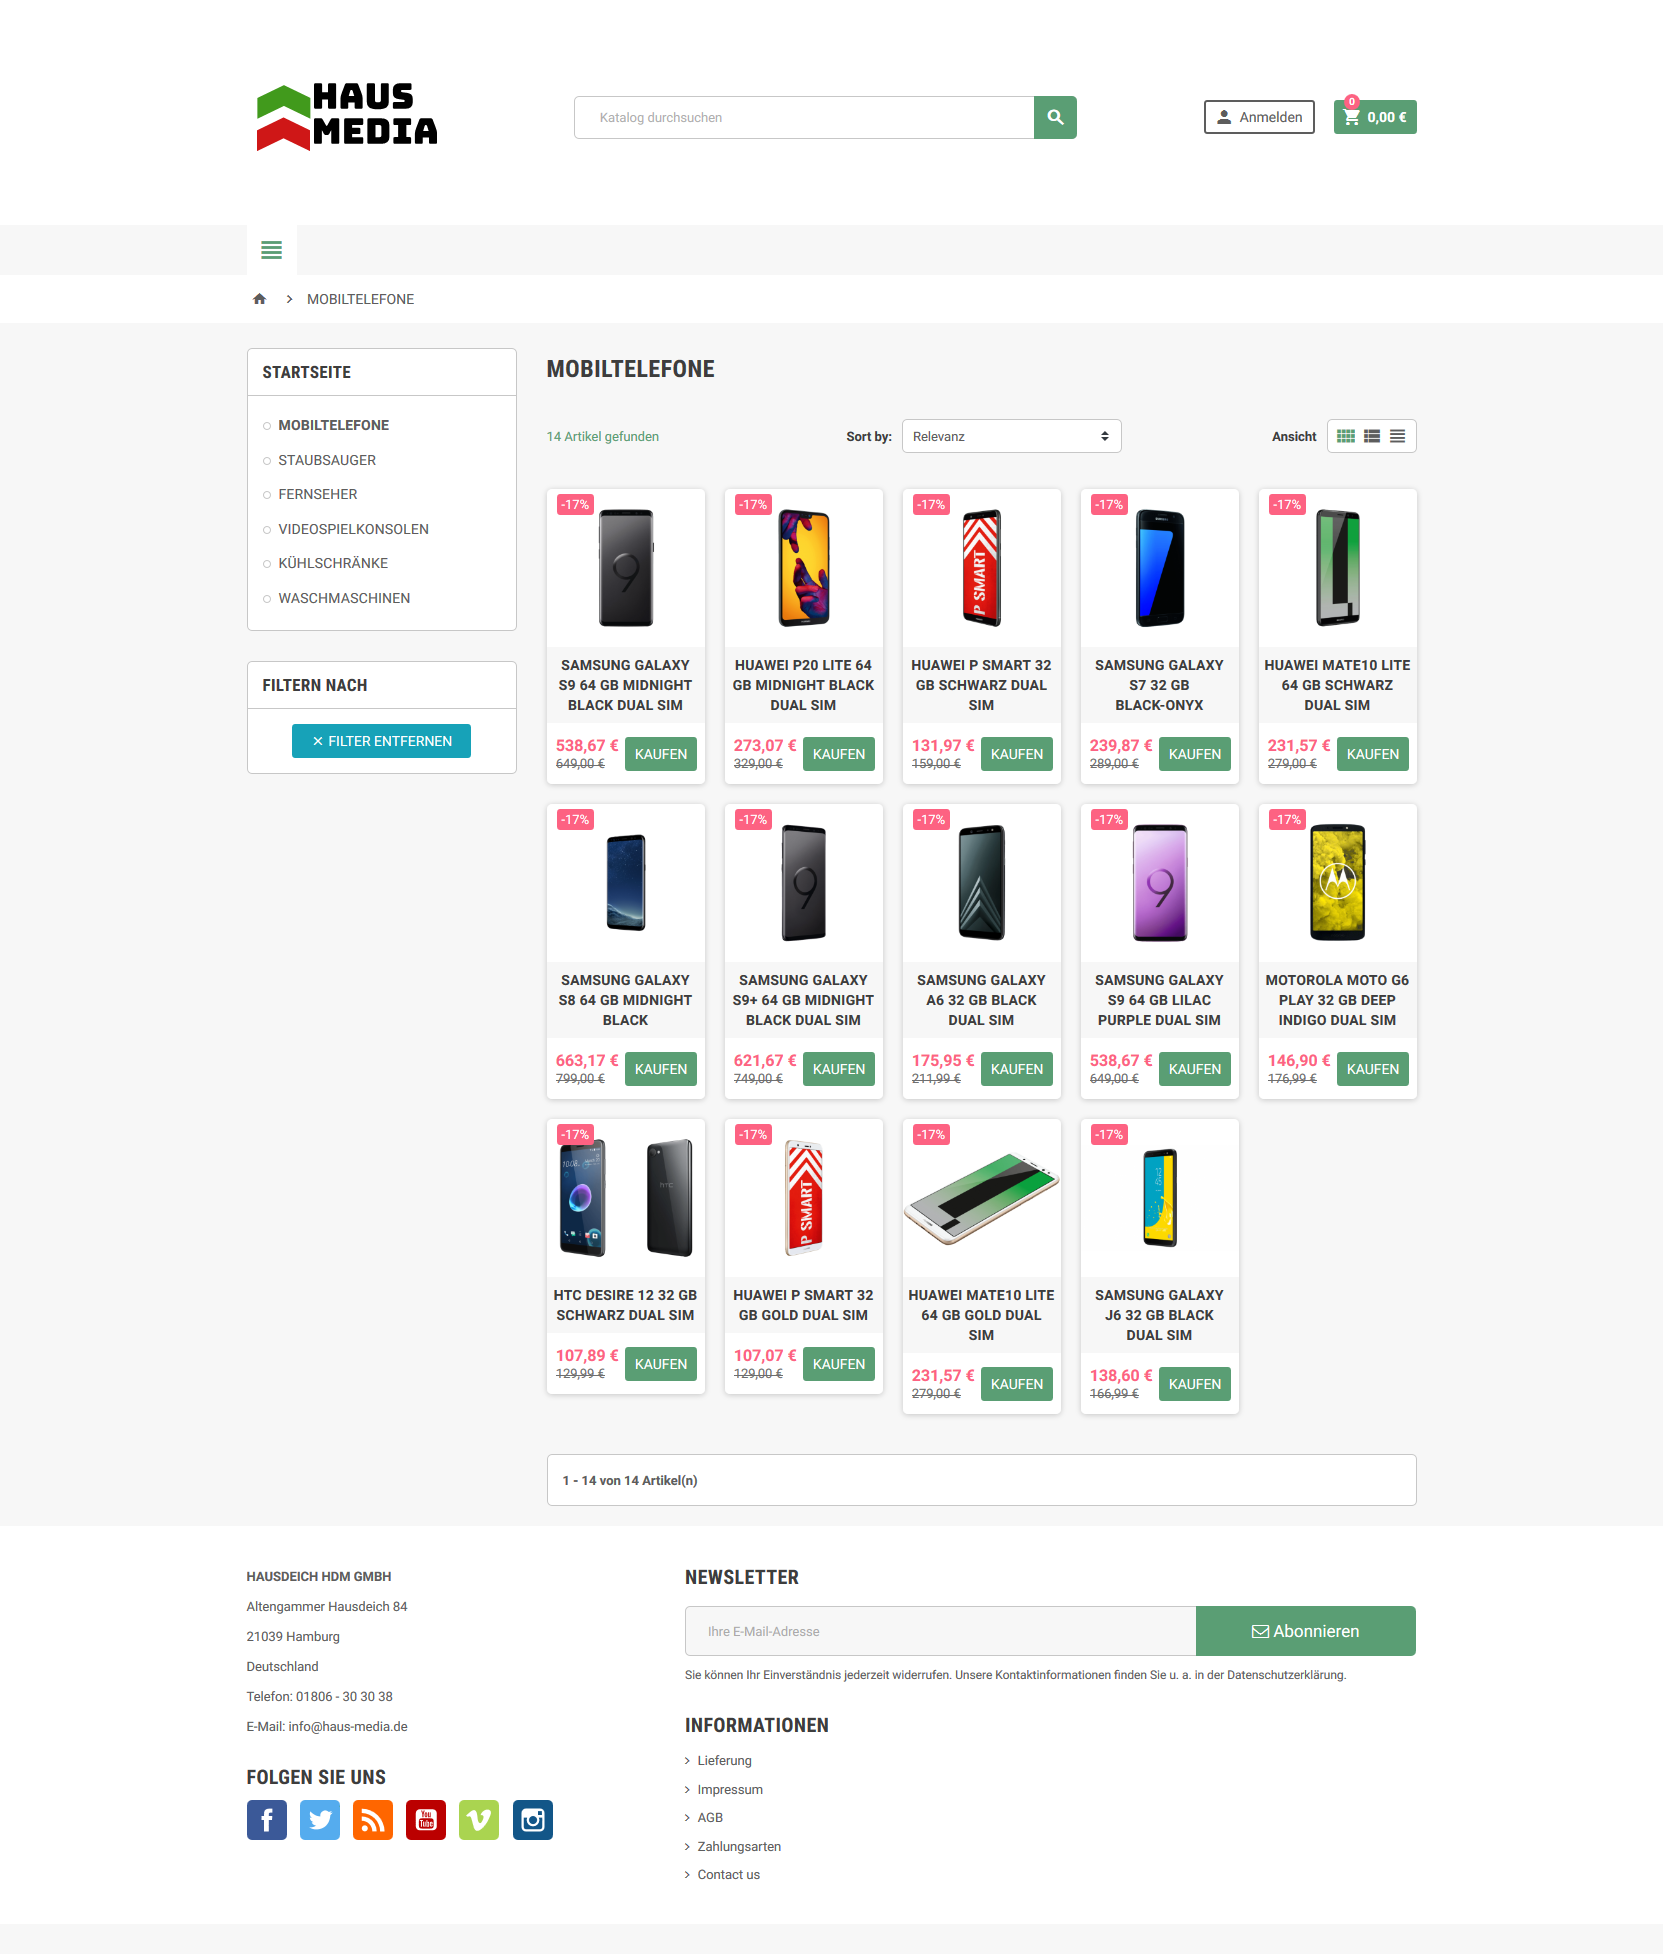
Task: Open Huawei Mate10 Lite Schwarz image
Action: tap(1338, 568)
